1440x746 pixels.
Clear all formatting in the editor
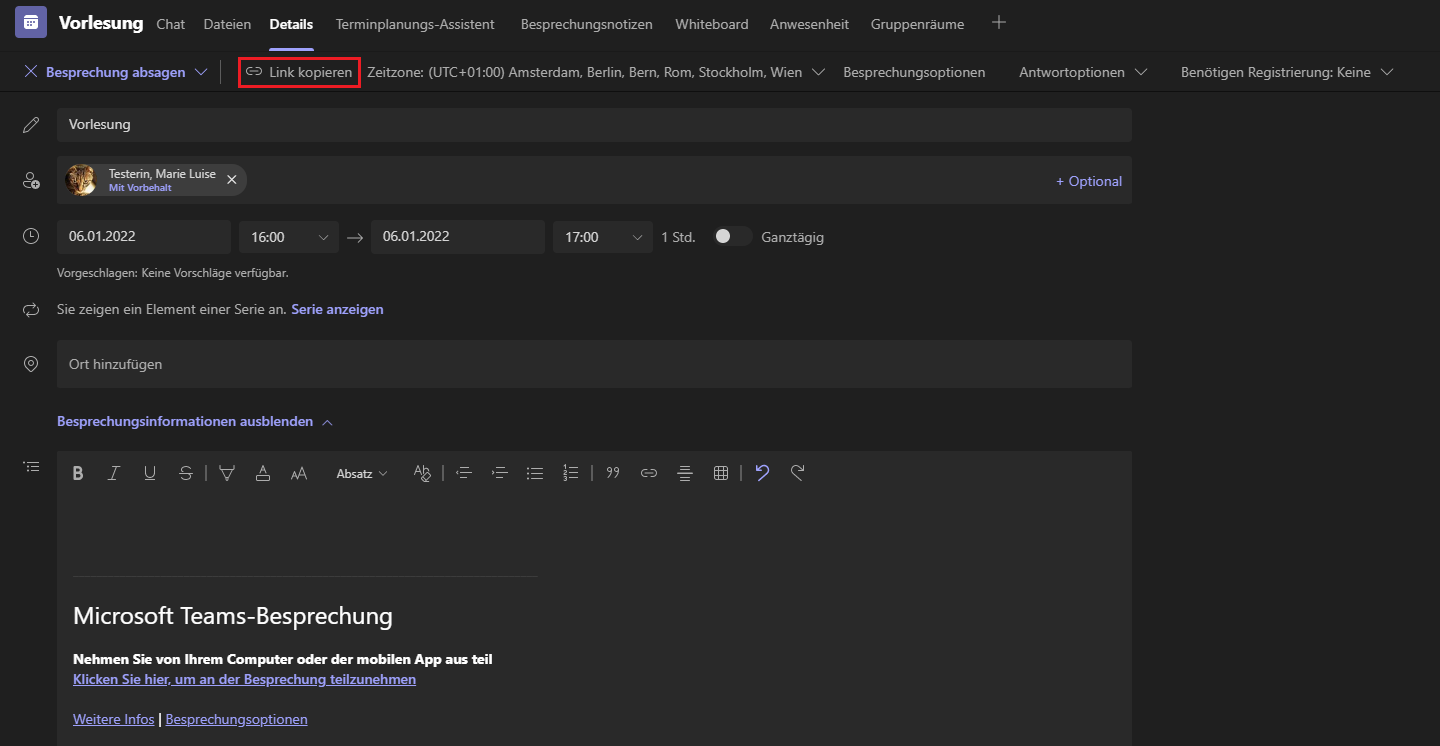[422, 473]
